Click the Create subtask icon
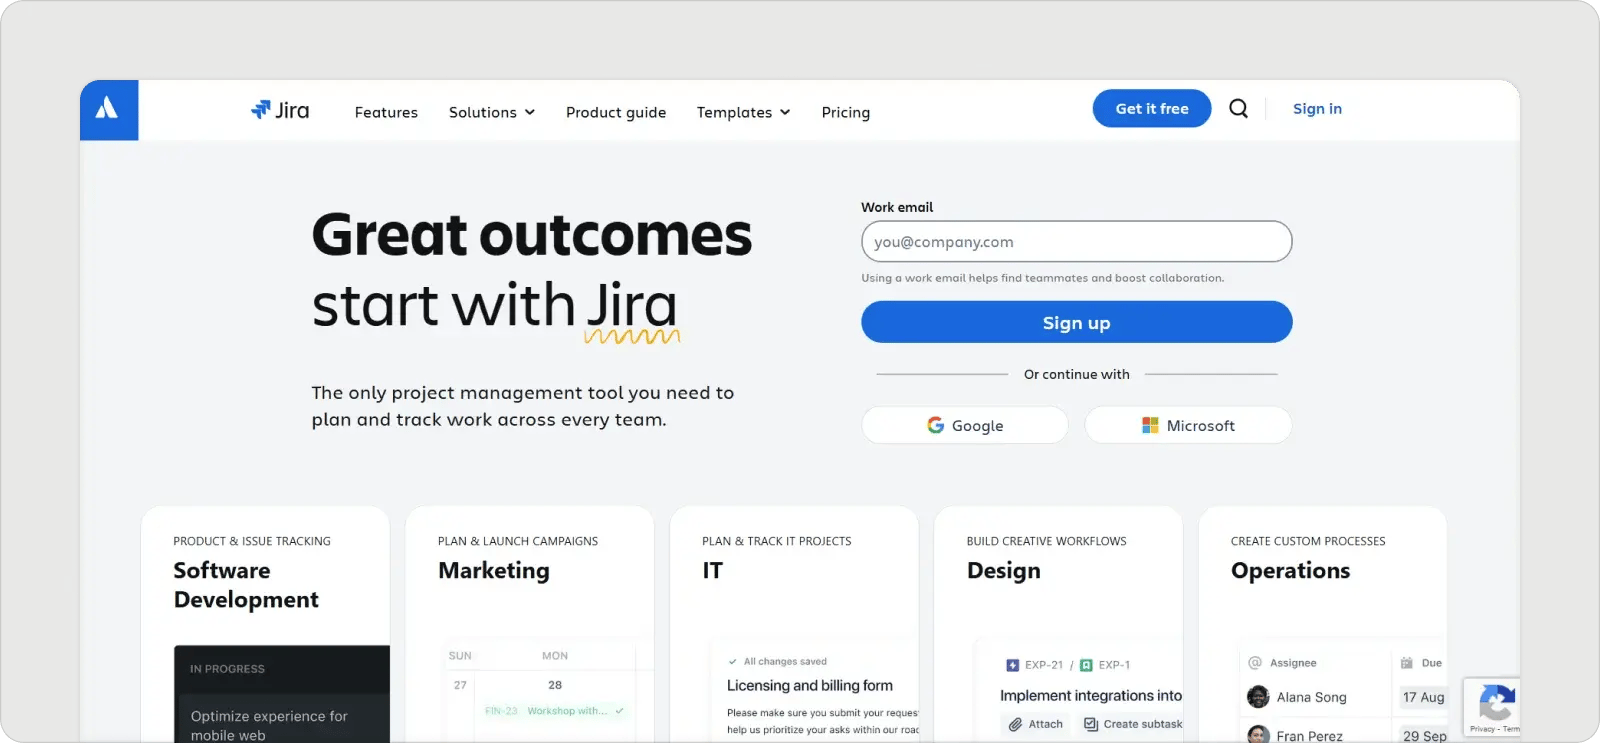This screenshot has height=743, width=1600. tap(1091, 724)
